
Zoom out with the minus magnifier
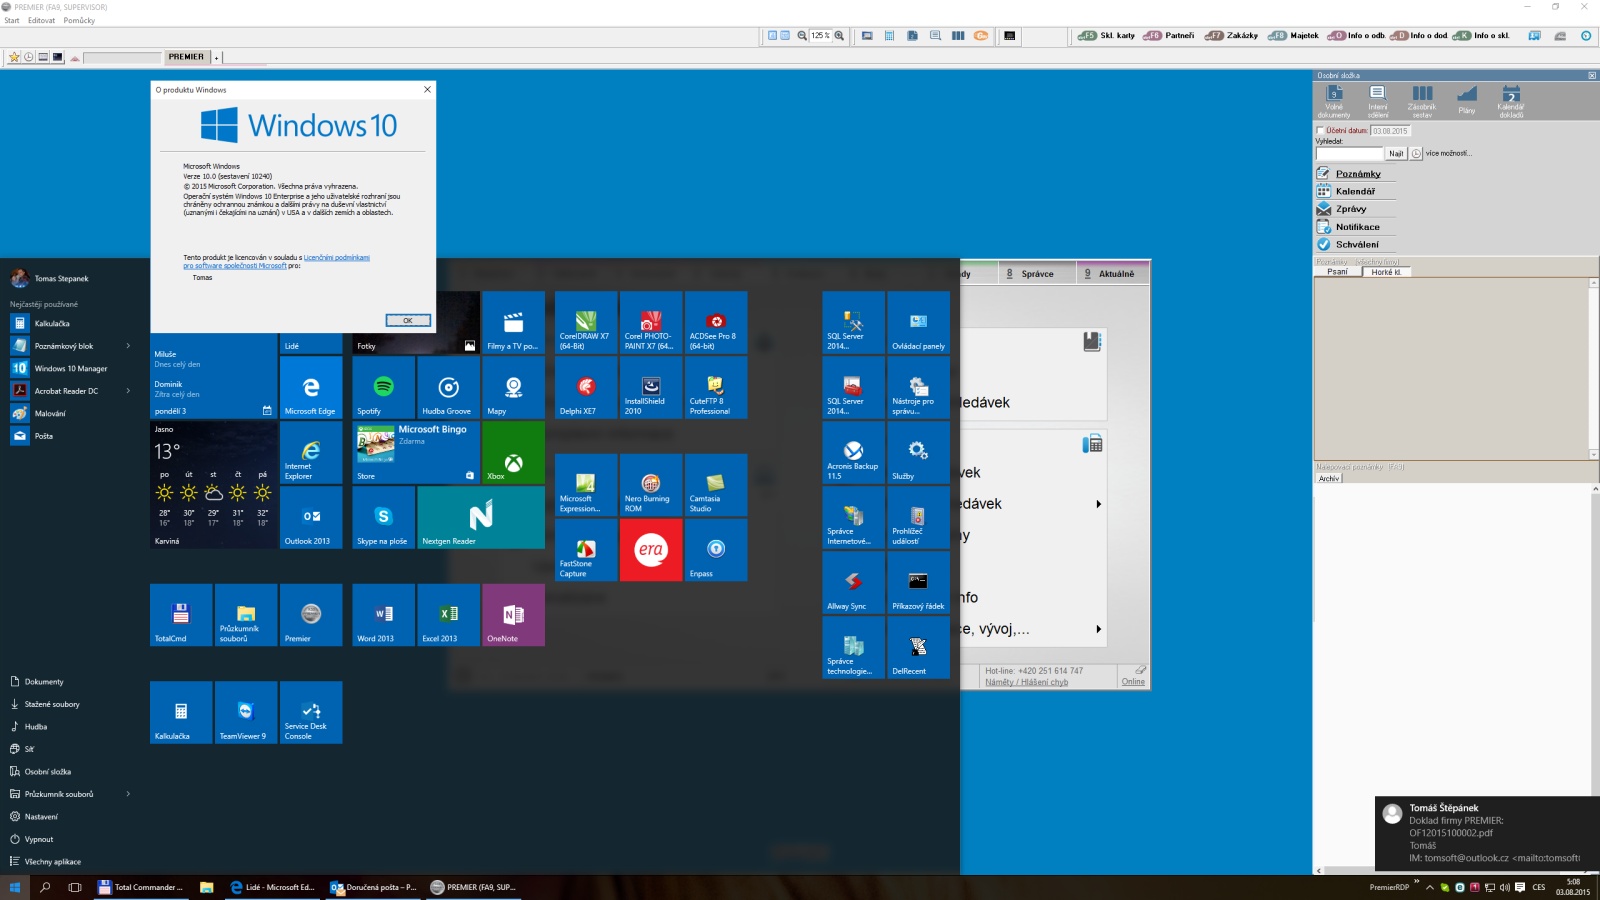(x=802, y=35)
